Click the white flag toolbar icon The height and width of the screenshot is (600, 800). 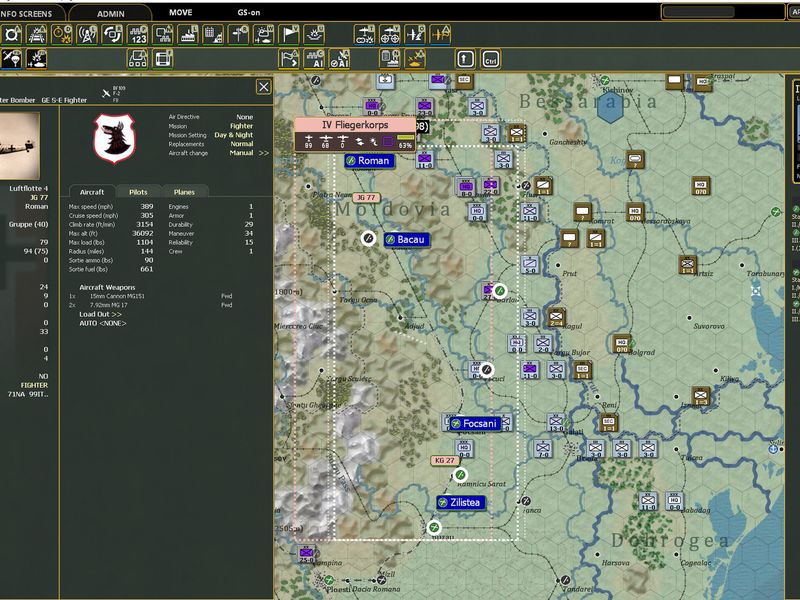coord(289,35)
